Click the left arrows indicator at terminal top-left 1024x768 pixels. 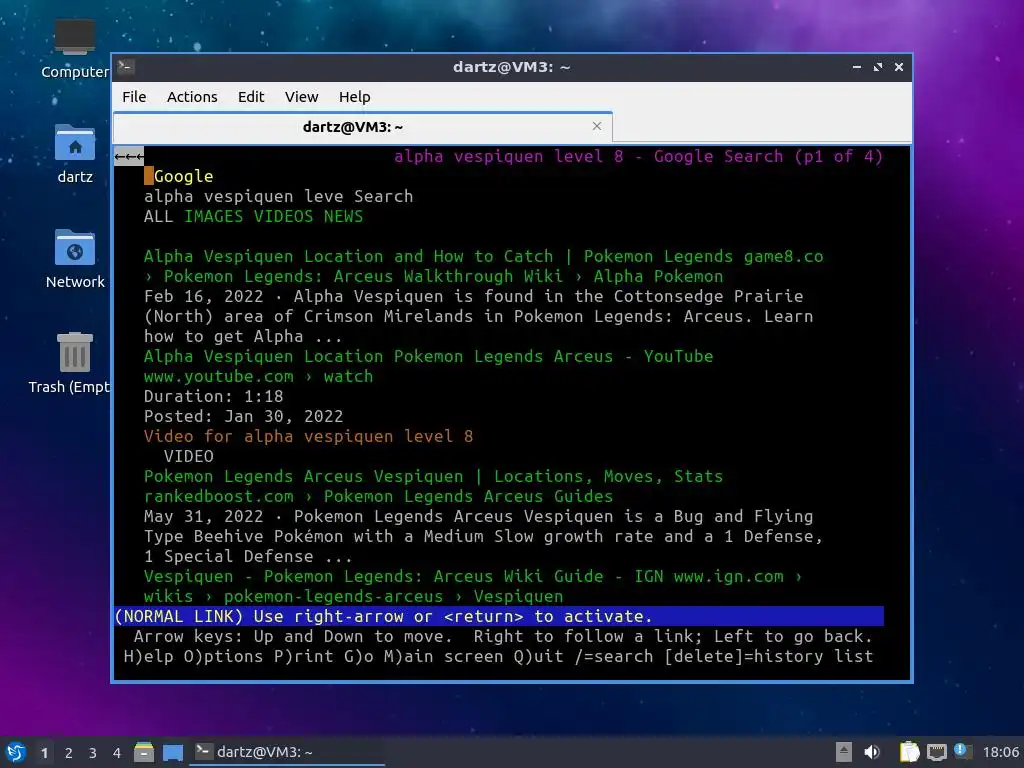[x=129, y=157]
